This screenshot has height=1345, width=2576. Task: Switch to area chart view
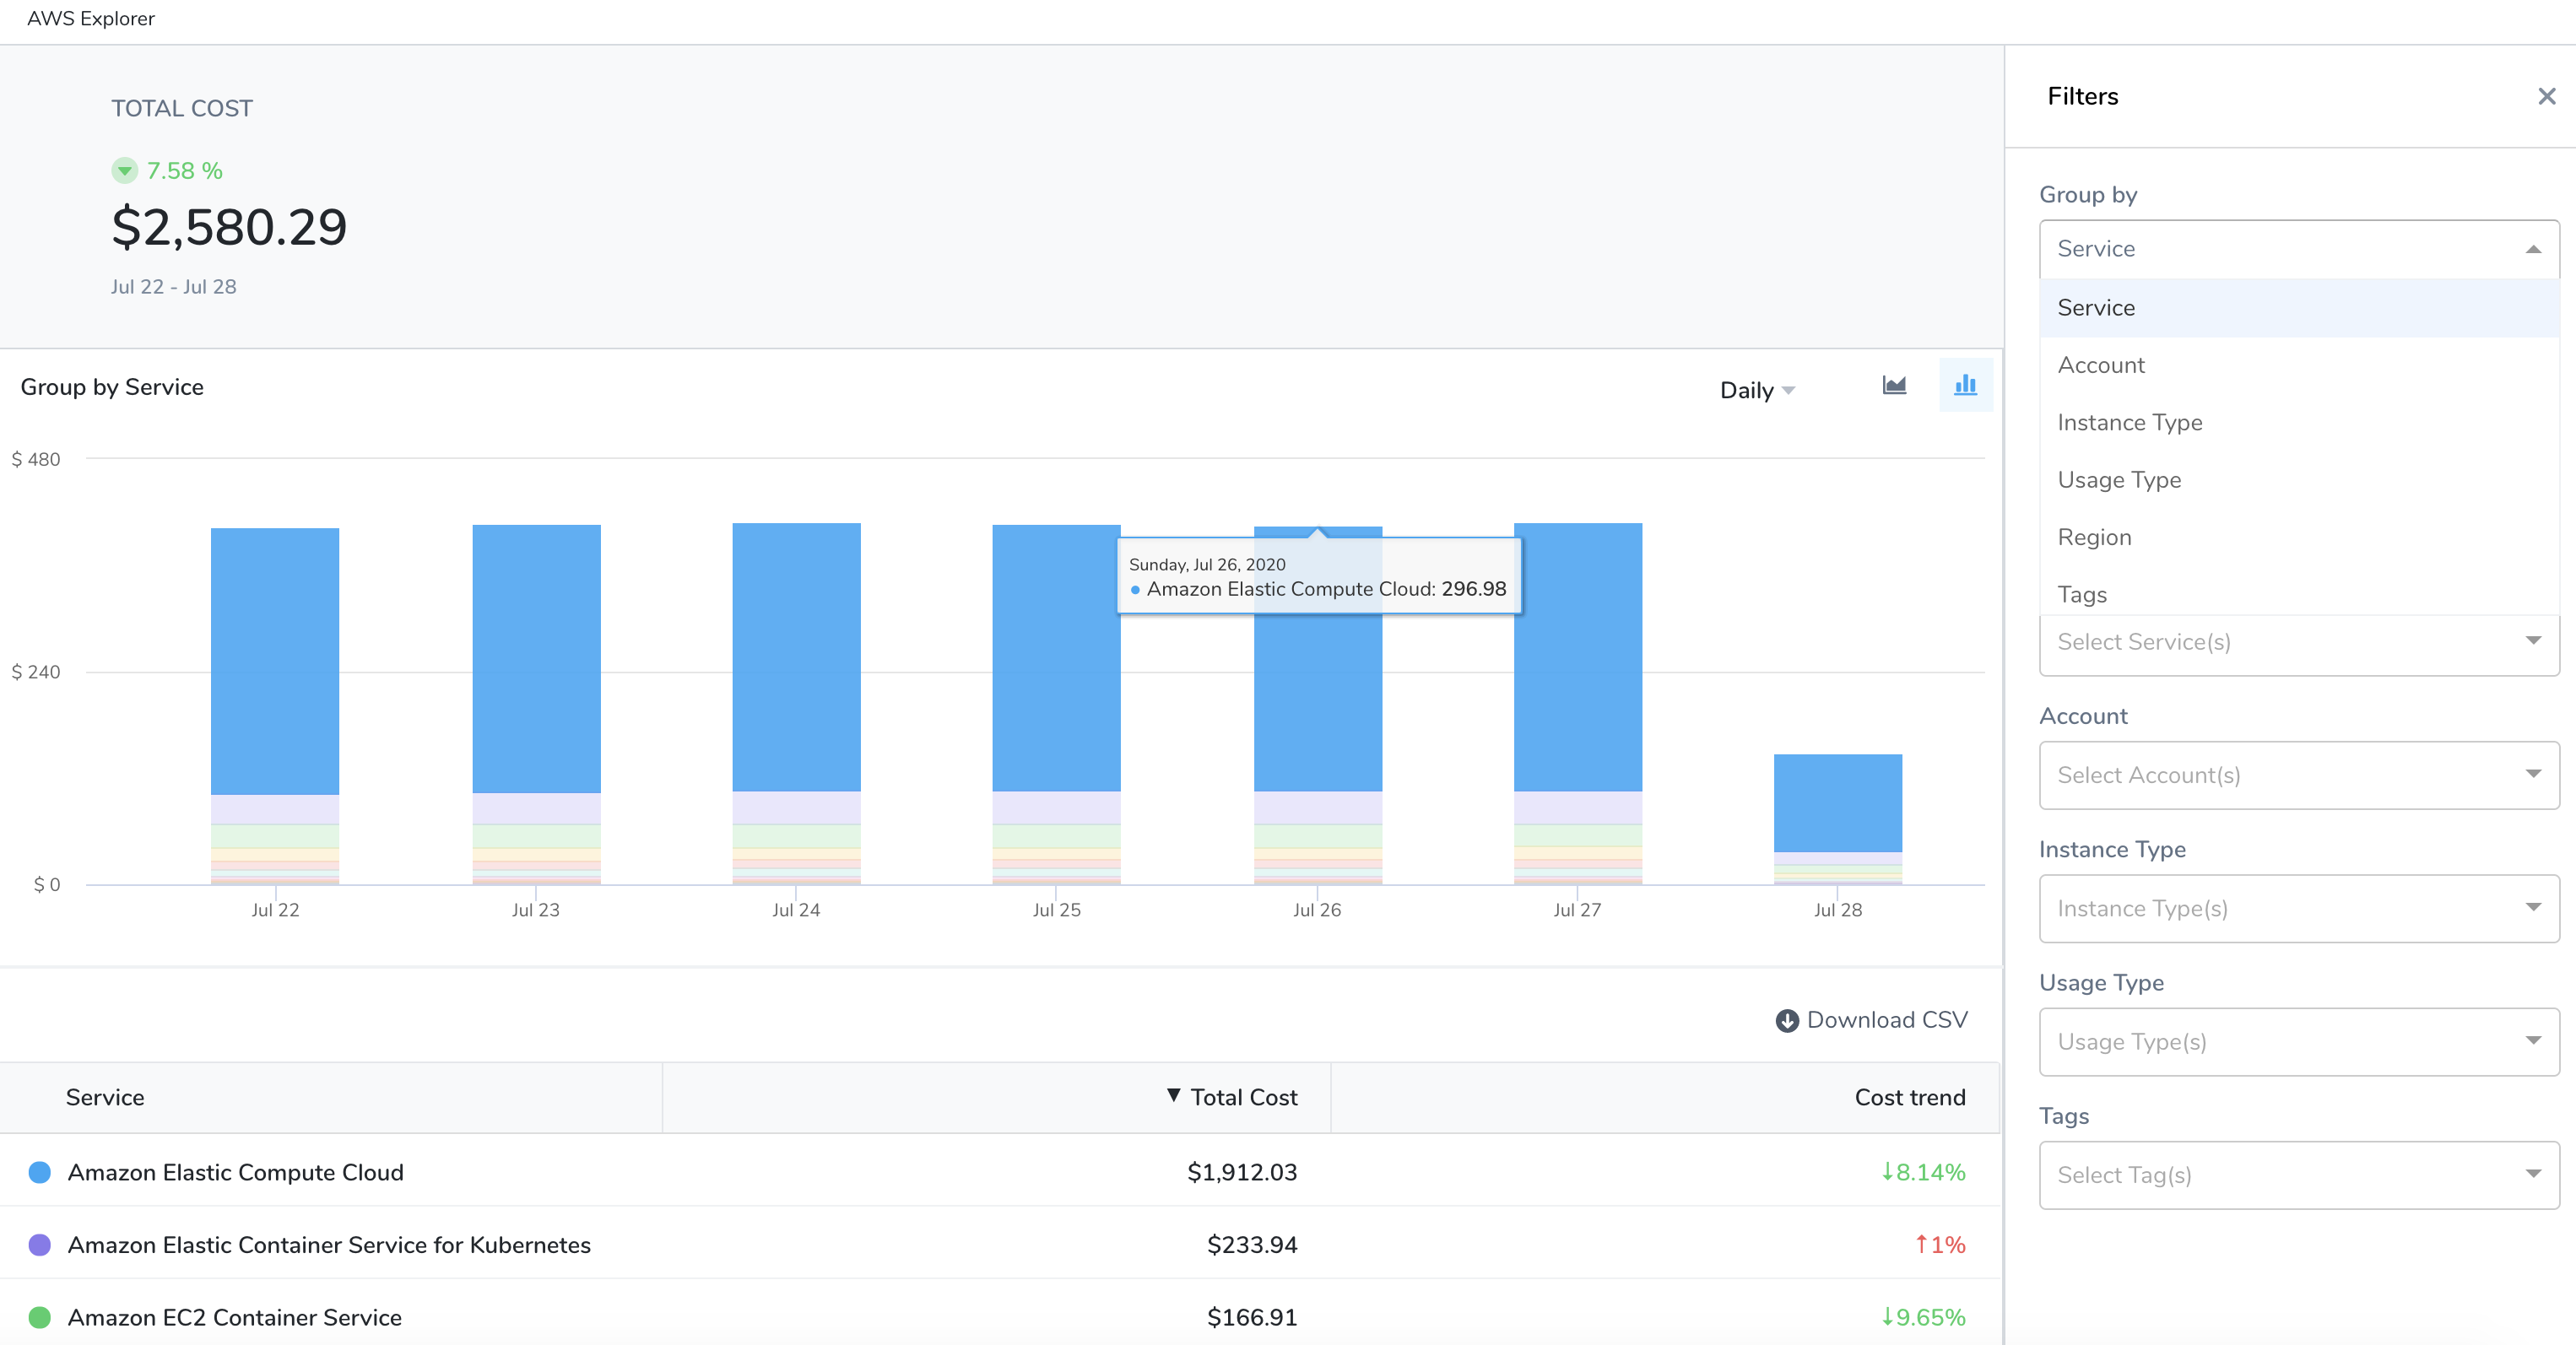coord(1894,386)
